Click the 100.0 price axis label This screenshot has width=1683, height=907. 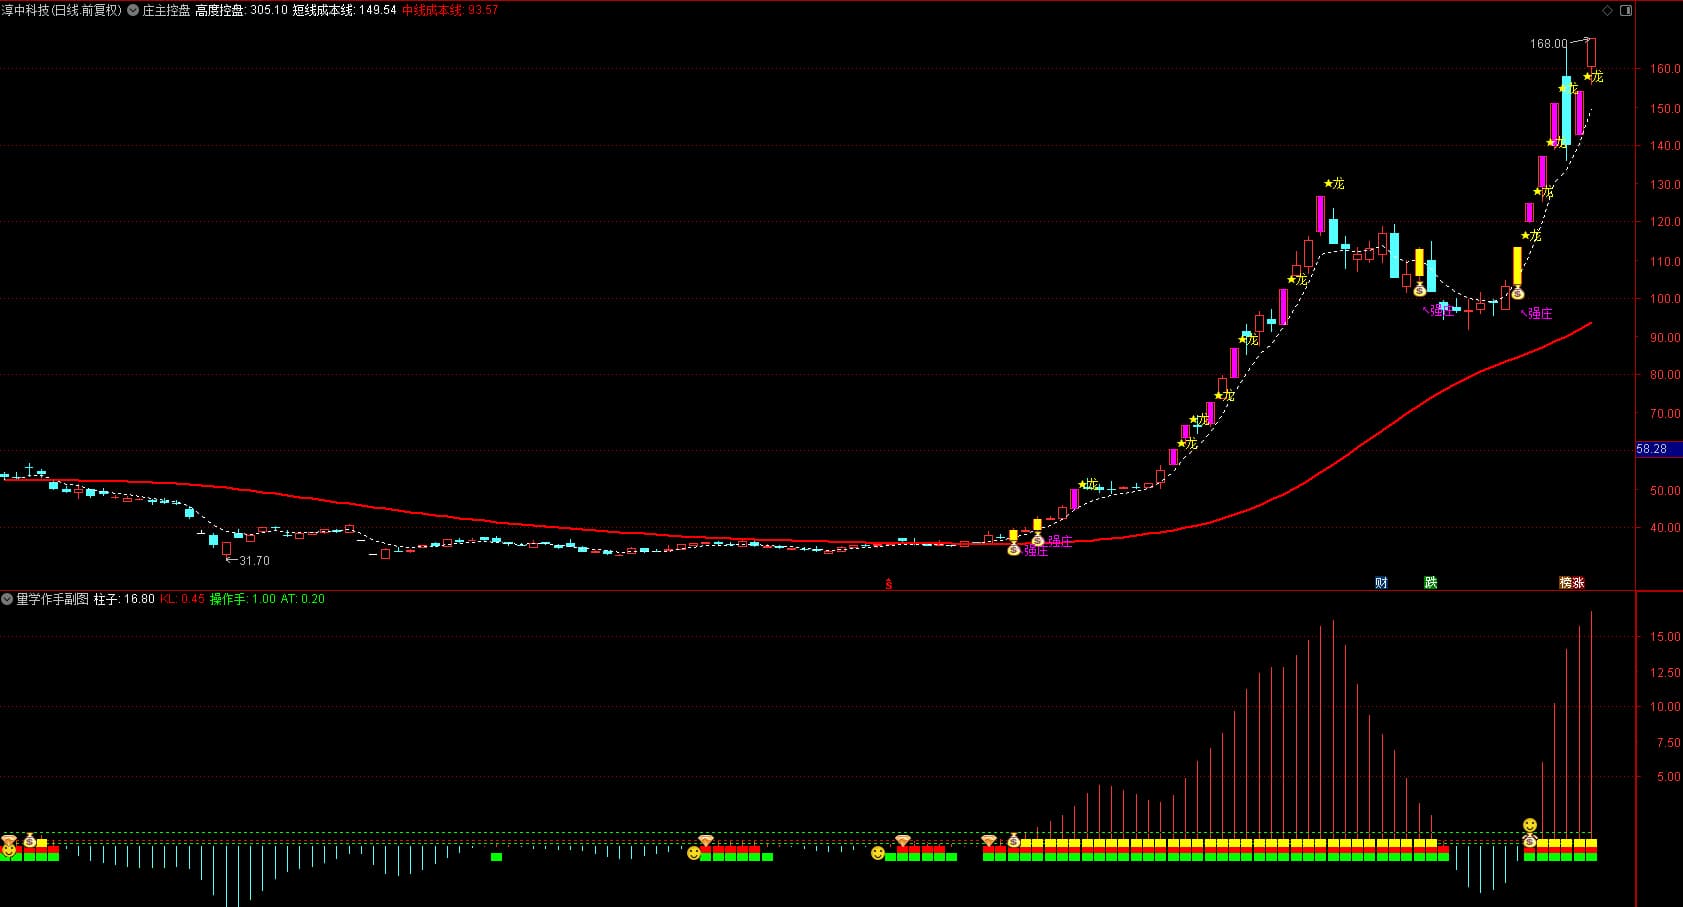(1665, 298)
